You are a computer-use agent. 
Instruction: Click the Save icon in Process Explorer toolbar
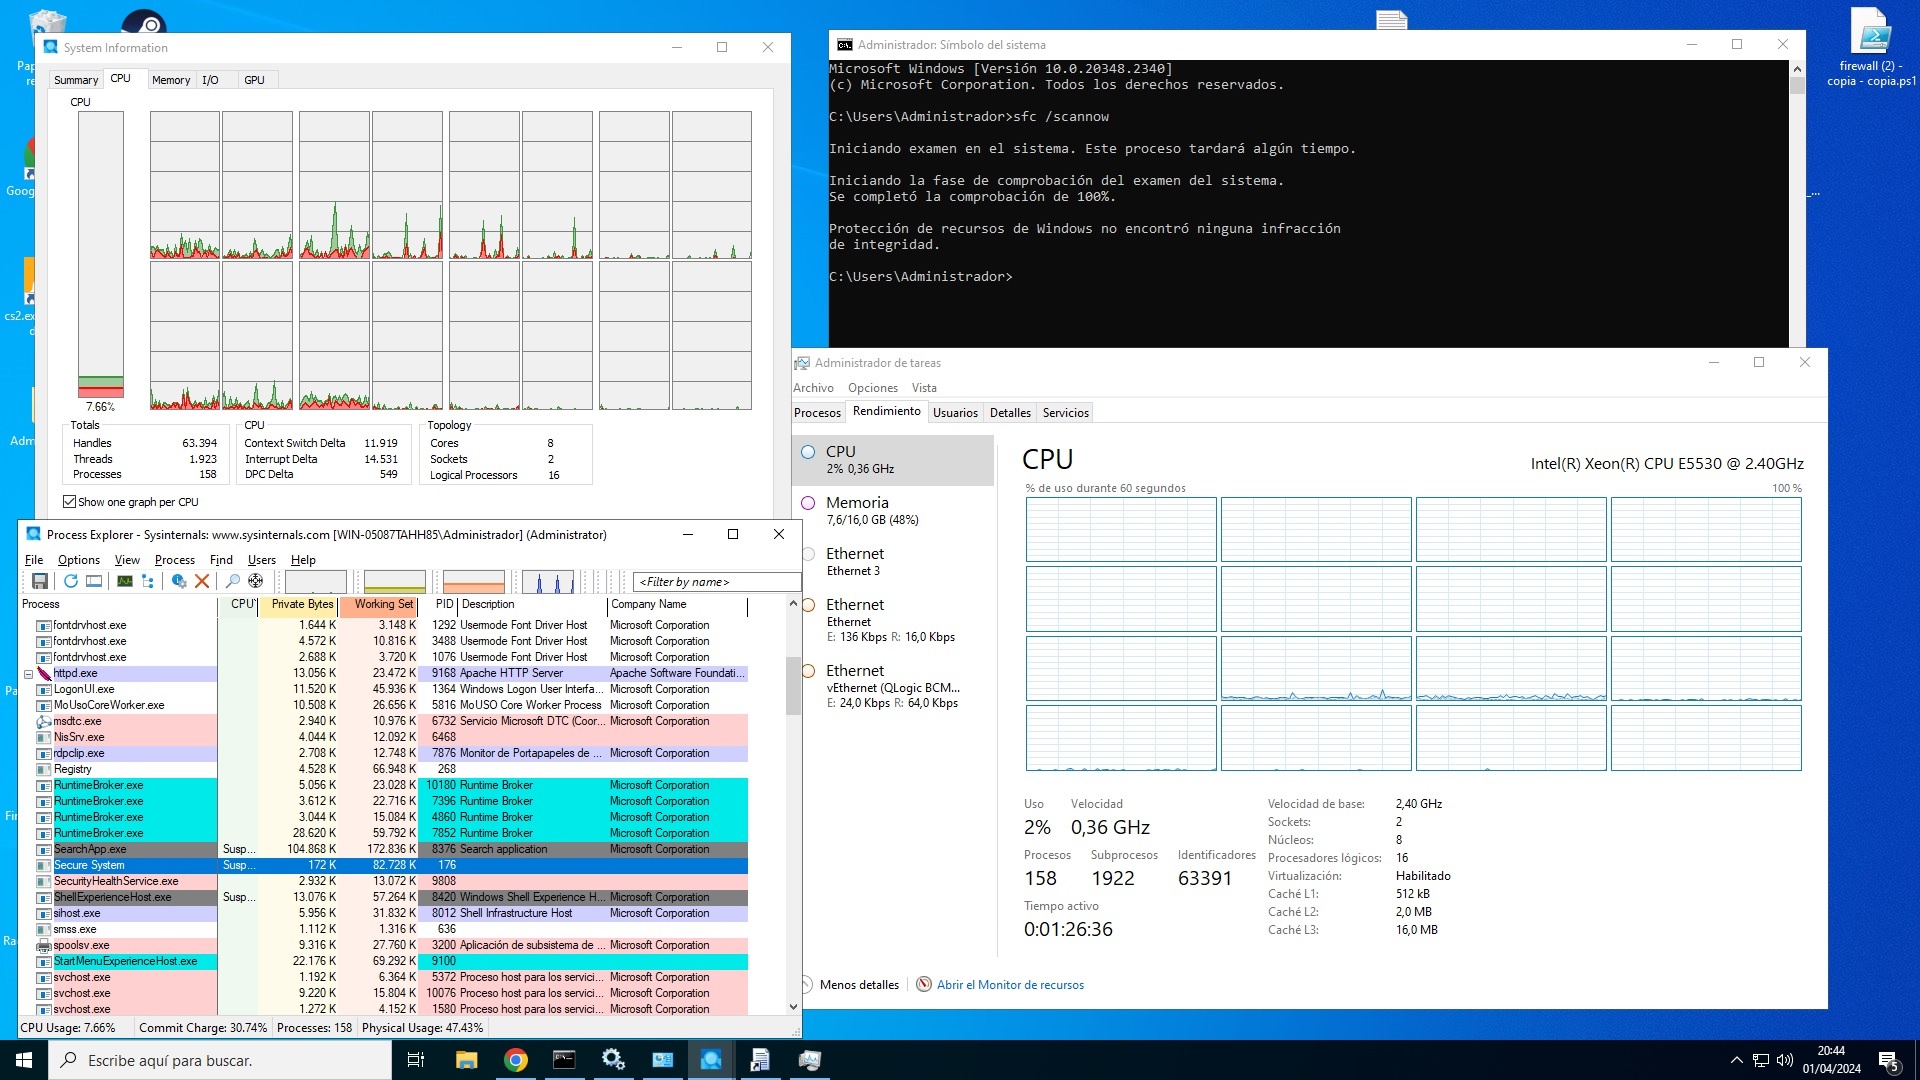coord(40,581)
